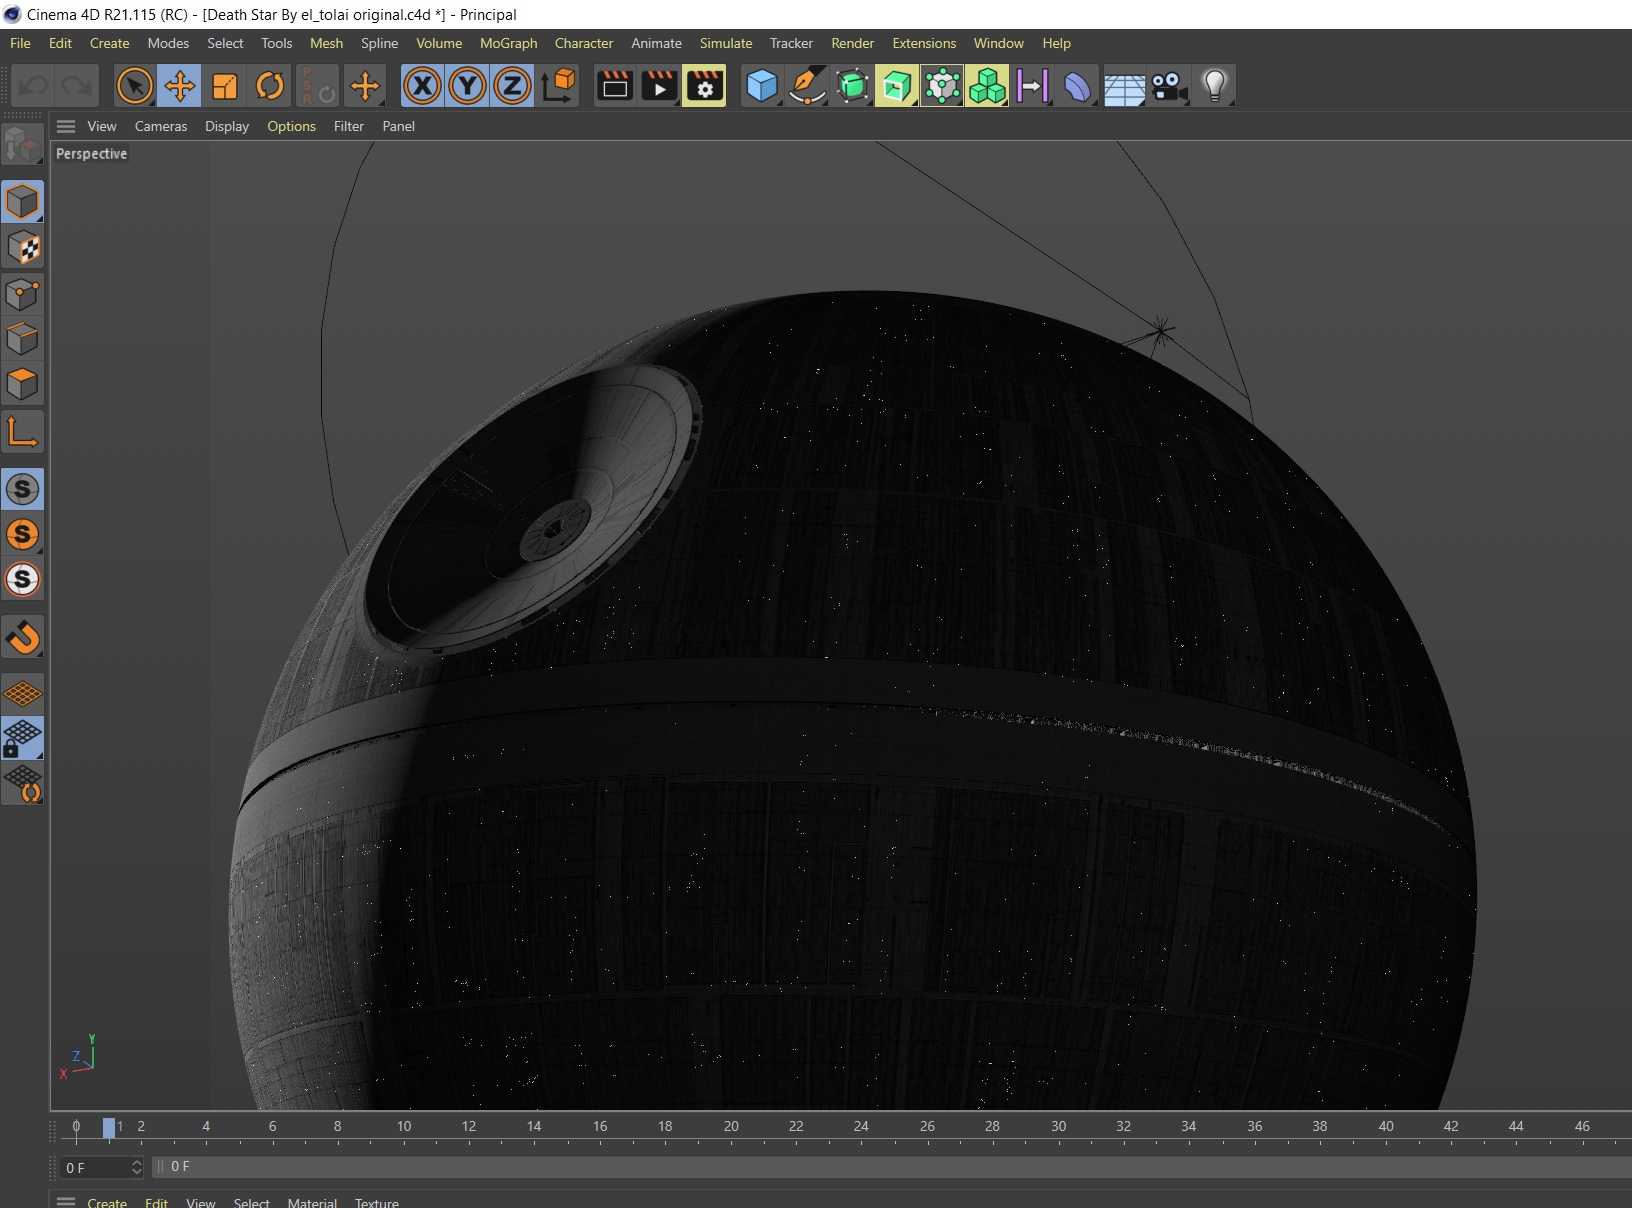This screenshot has height=1208, width=1632.
Task: Open viewport Display menu
Action: click(x=227, y=126)
